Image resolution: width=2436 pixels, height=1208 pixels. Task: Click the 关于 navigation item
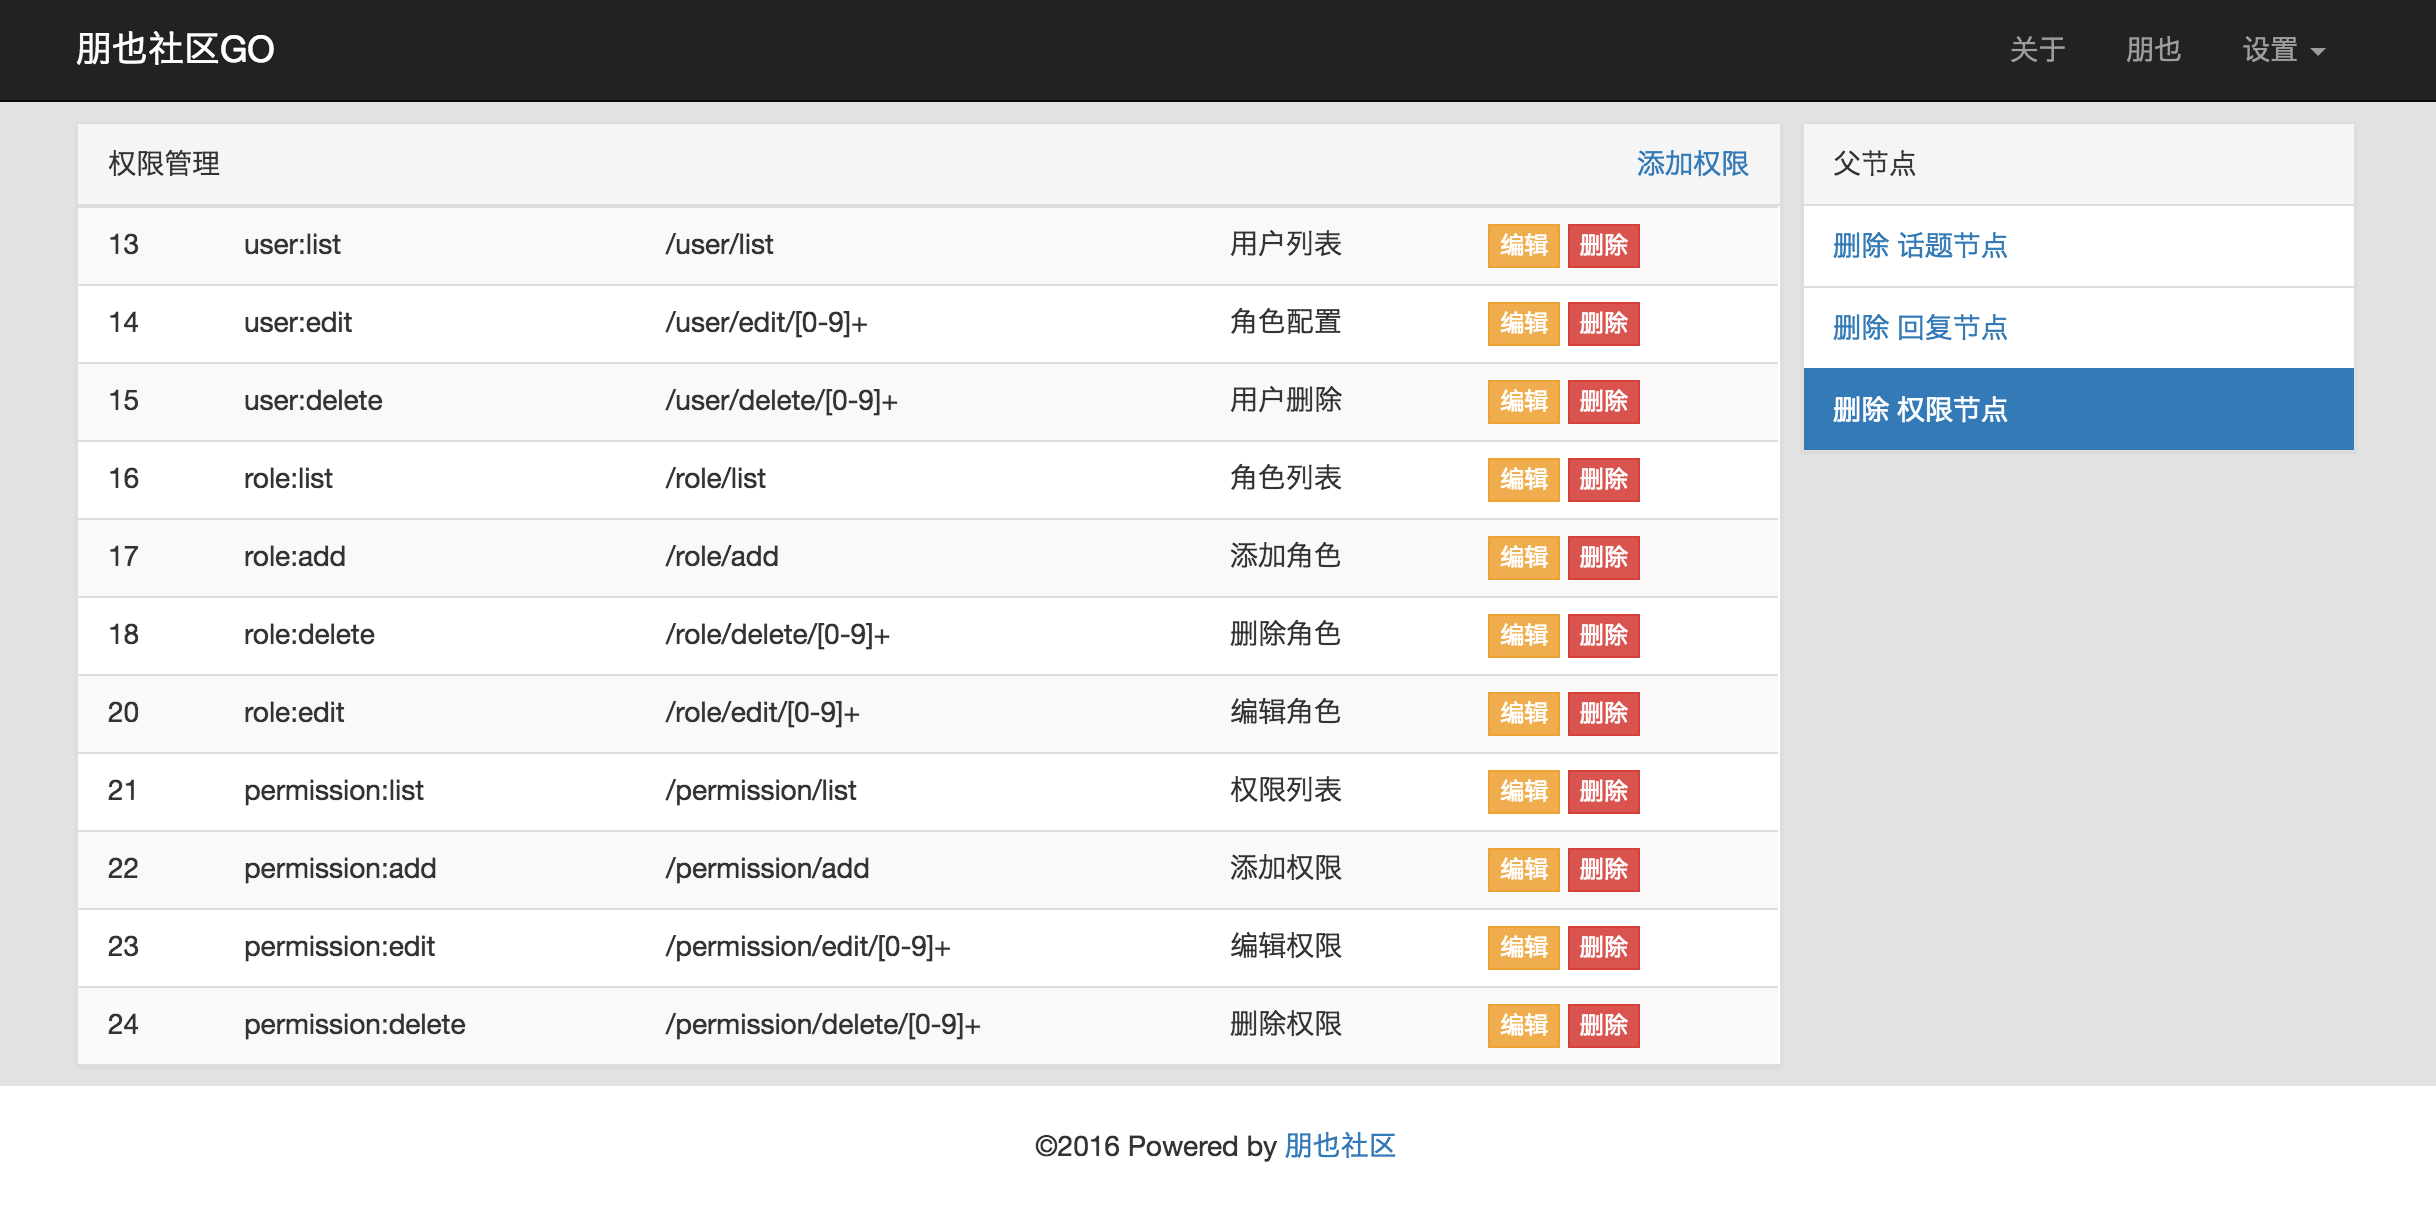2037,50
